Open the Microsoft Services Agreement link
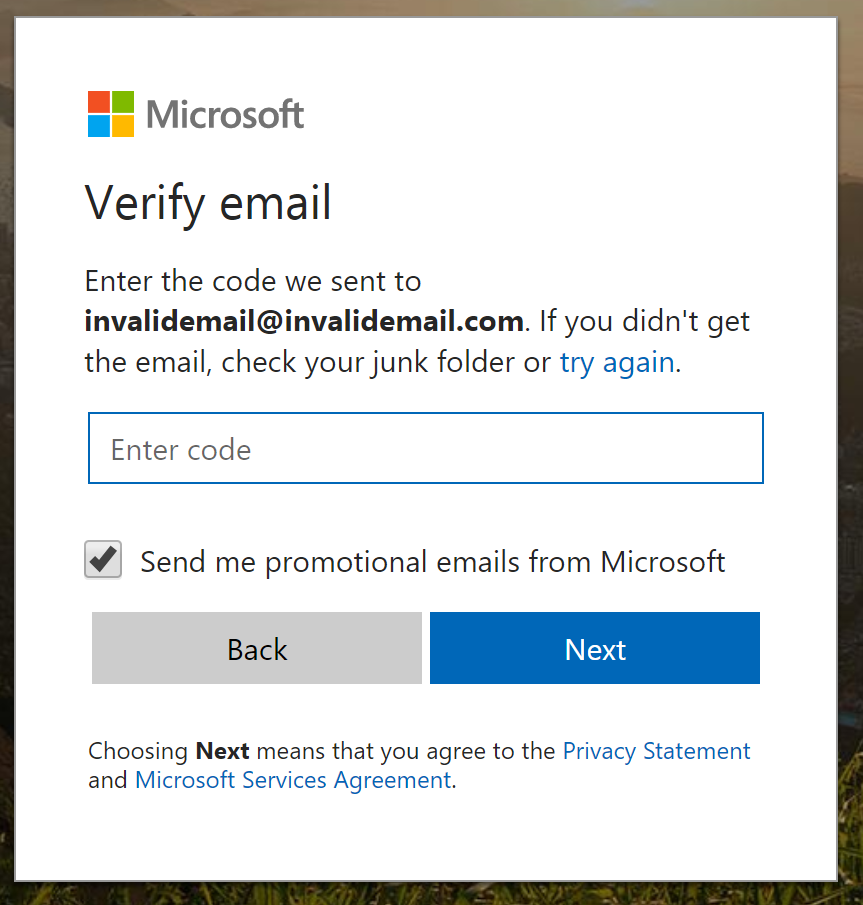 coord(293,780)
